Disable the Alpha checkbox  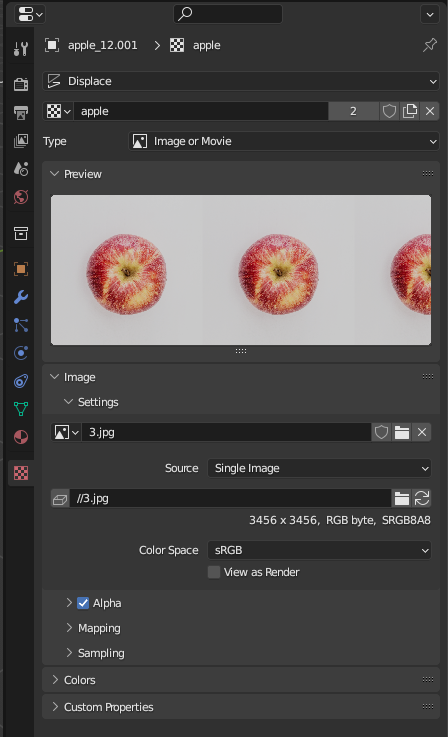[83, 603]
